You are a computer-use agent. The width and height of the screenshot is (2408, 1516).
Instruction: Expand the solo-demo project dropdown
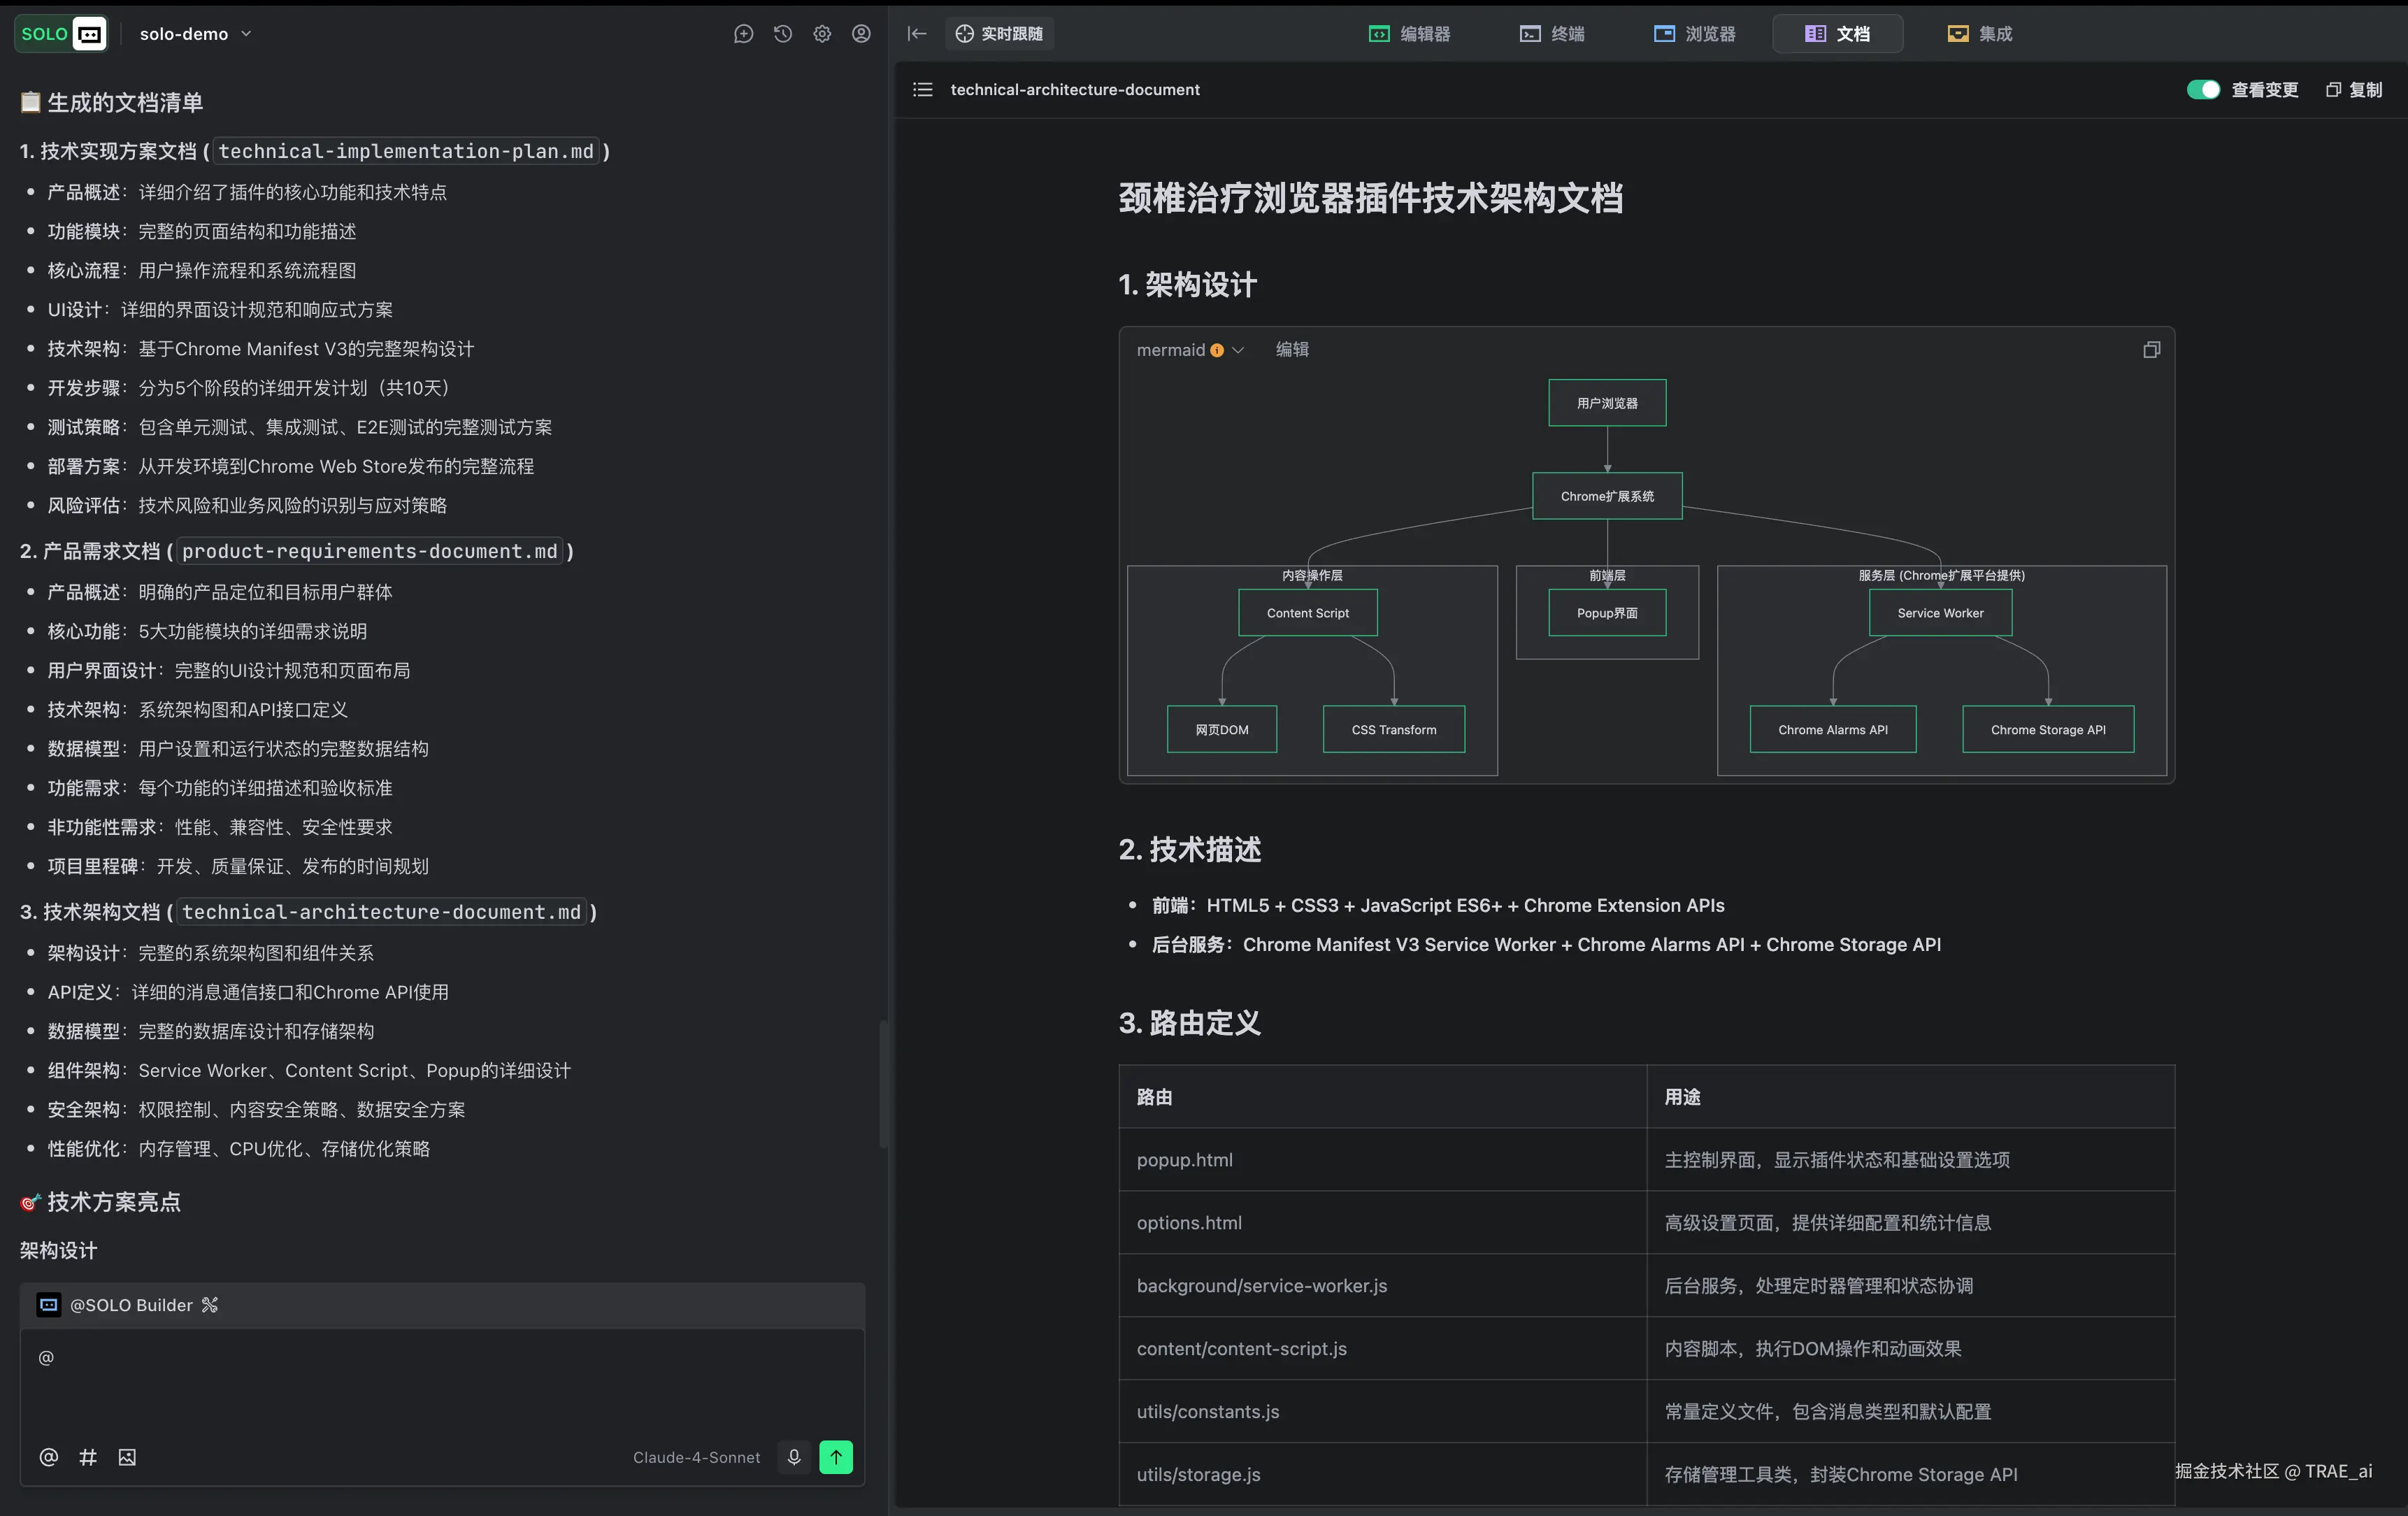[196, 34]
